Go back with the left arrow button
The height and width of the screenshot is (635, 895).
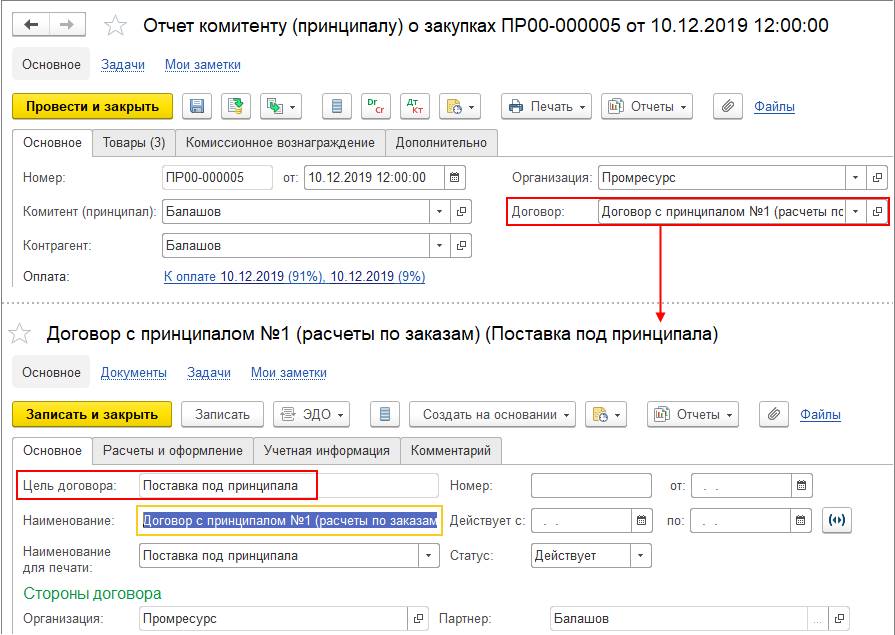point(31,25)
